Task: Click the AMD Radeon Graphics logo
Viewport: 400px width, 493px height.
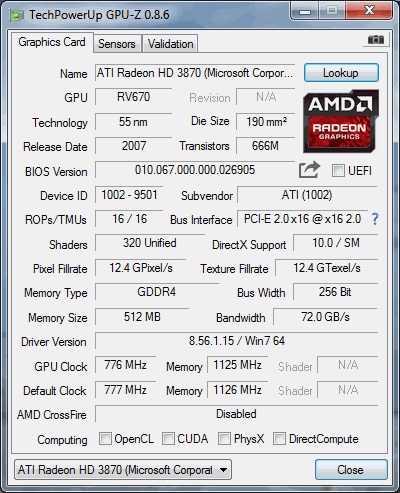Action: [x=341, y=121]
